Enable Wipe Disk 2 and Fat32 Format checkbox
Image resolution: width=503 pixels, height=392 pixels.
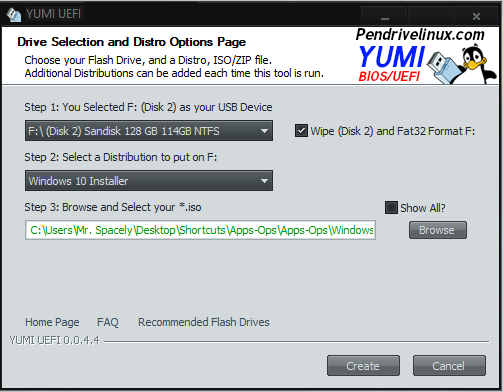(301, 131)
